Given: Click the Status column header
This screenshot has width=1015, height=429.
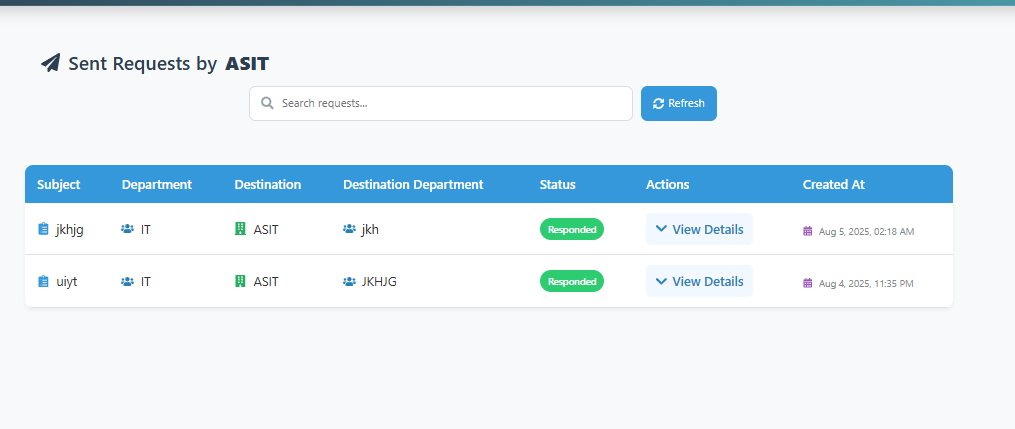Looking at the screenshot, I should click(557, 184).
